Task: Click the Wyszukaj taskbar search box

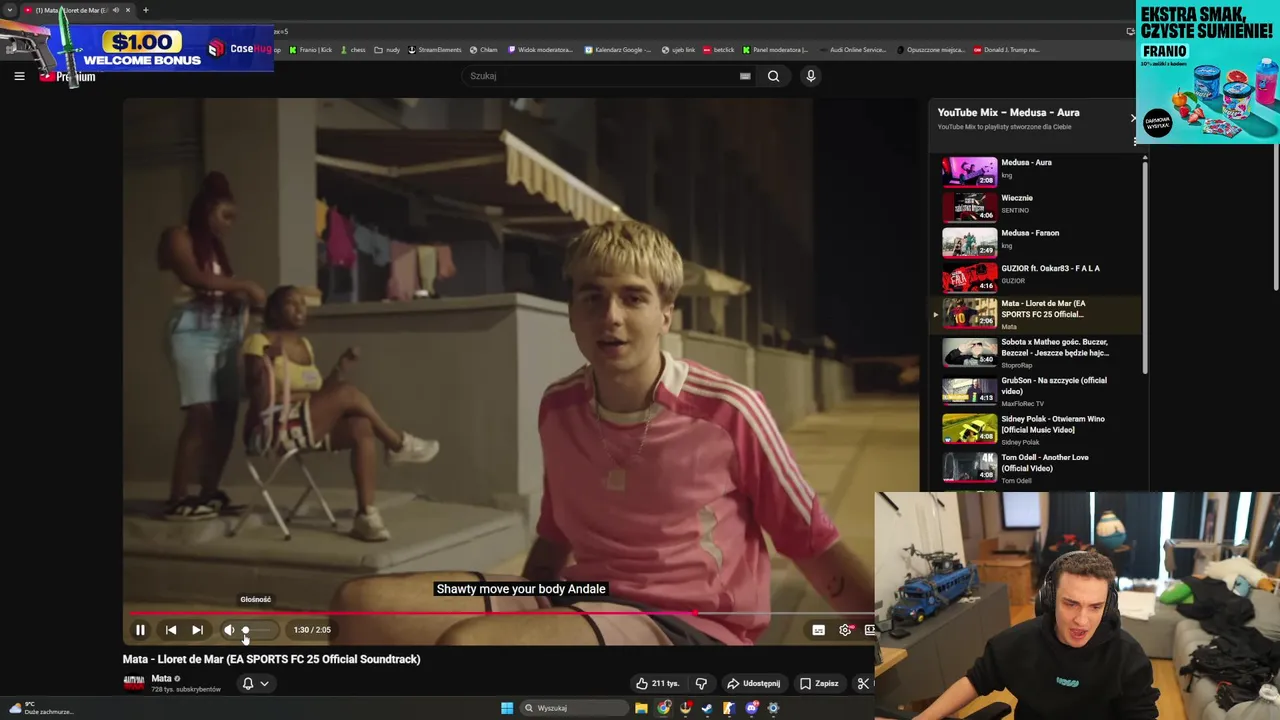Action: point(575,708)
